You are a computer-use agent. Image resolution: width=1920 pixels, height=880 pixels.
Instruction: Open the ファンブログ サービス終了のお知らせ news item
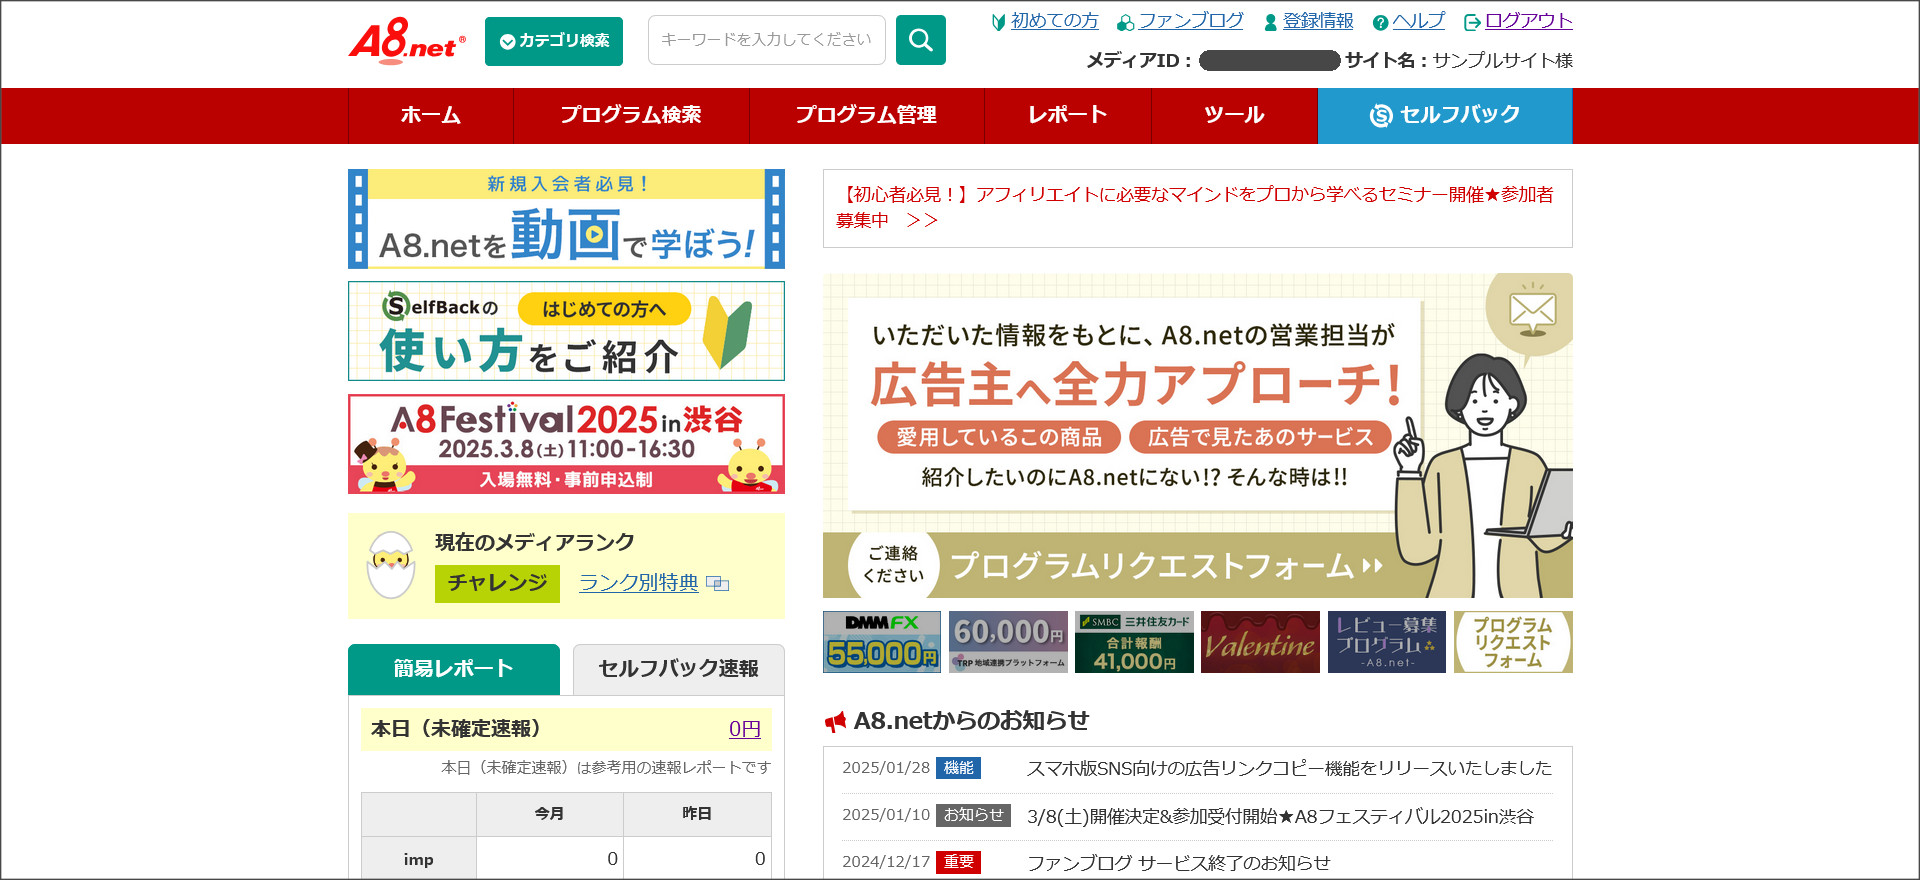coord(1179,863)
